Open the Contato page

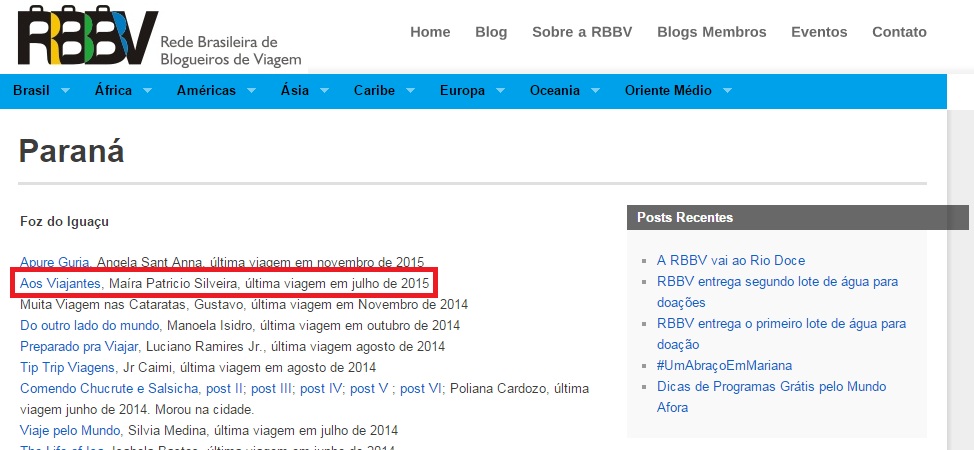click(899, 32)
